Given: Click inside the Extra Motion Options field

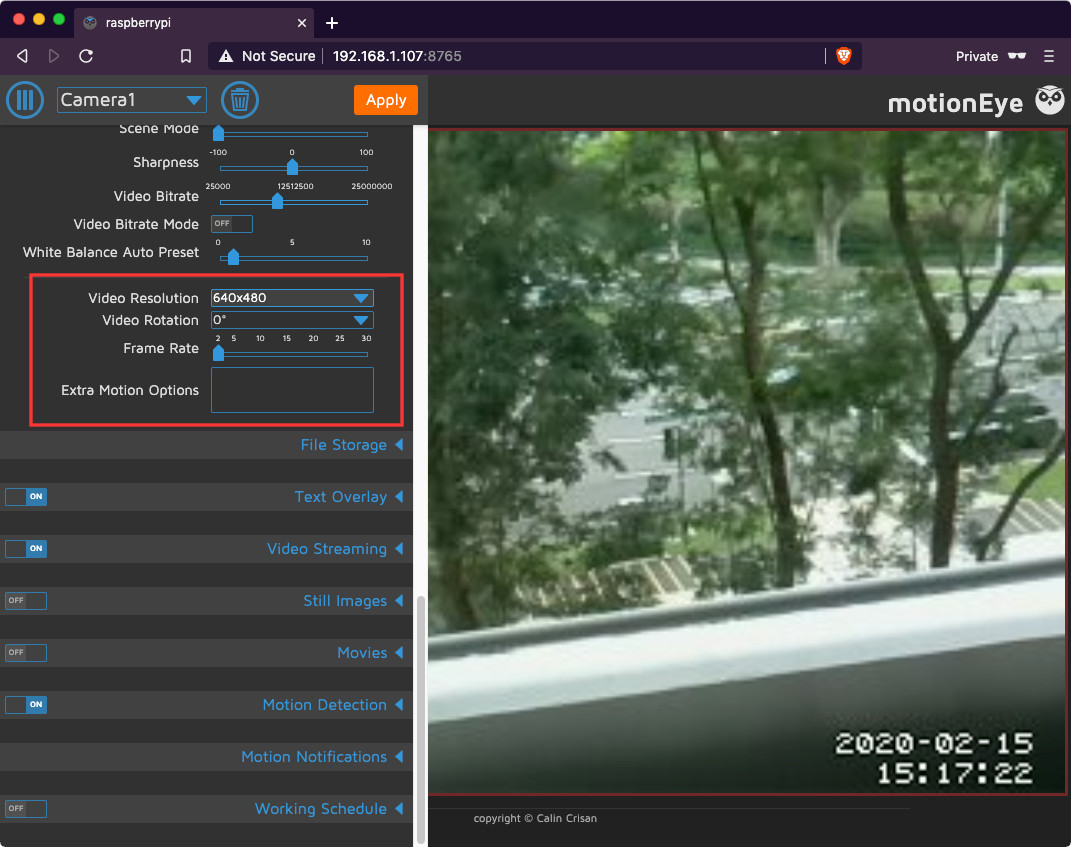Looking at the screenshot, I should tap(292, 390).
